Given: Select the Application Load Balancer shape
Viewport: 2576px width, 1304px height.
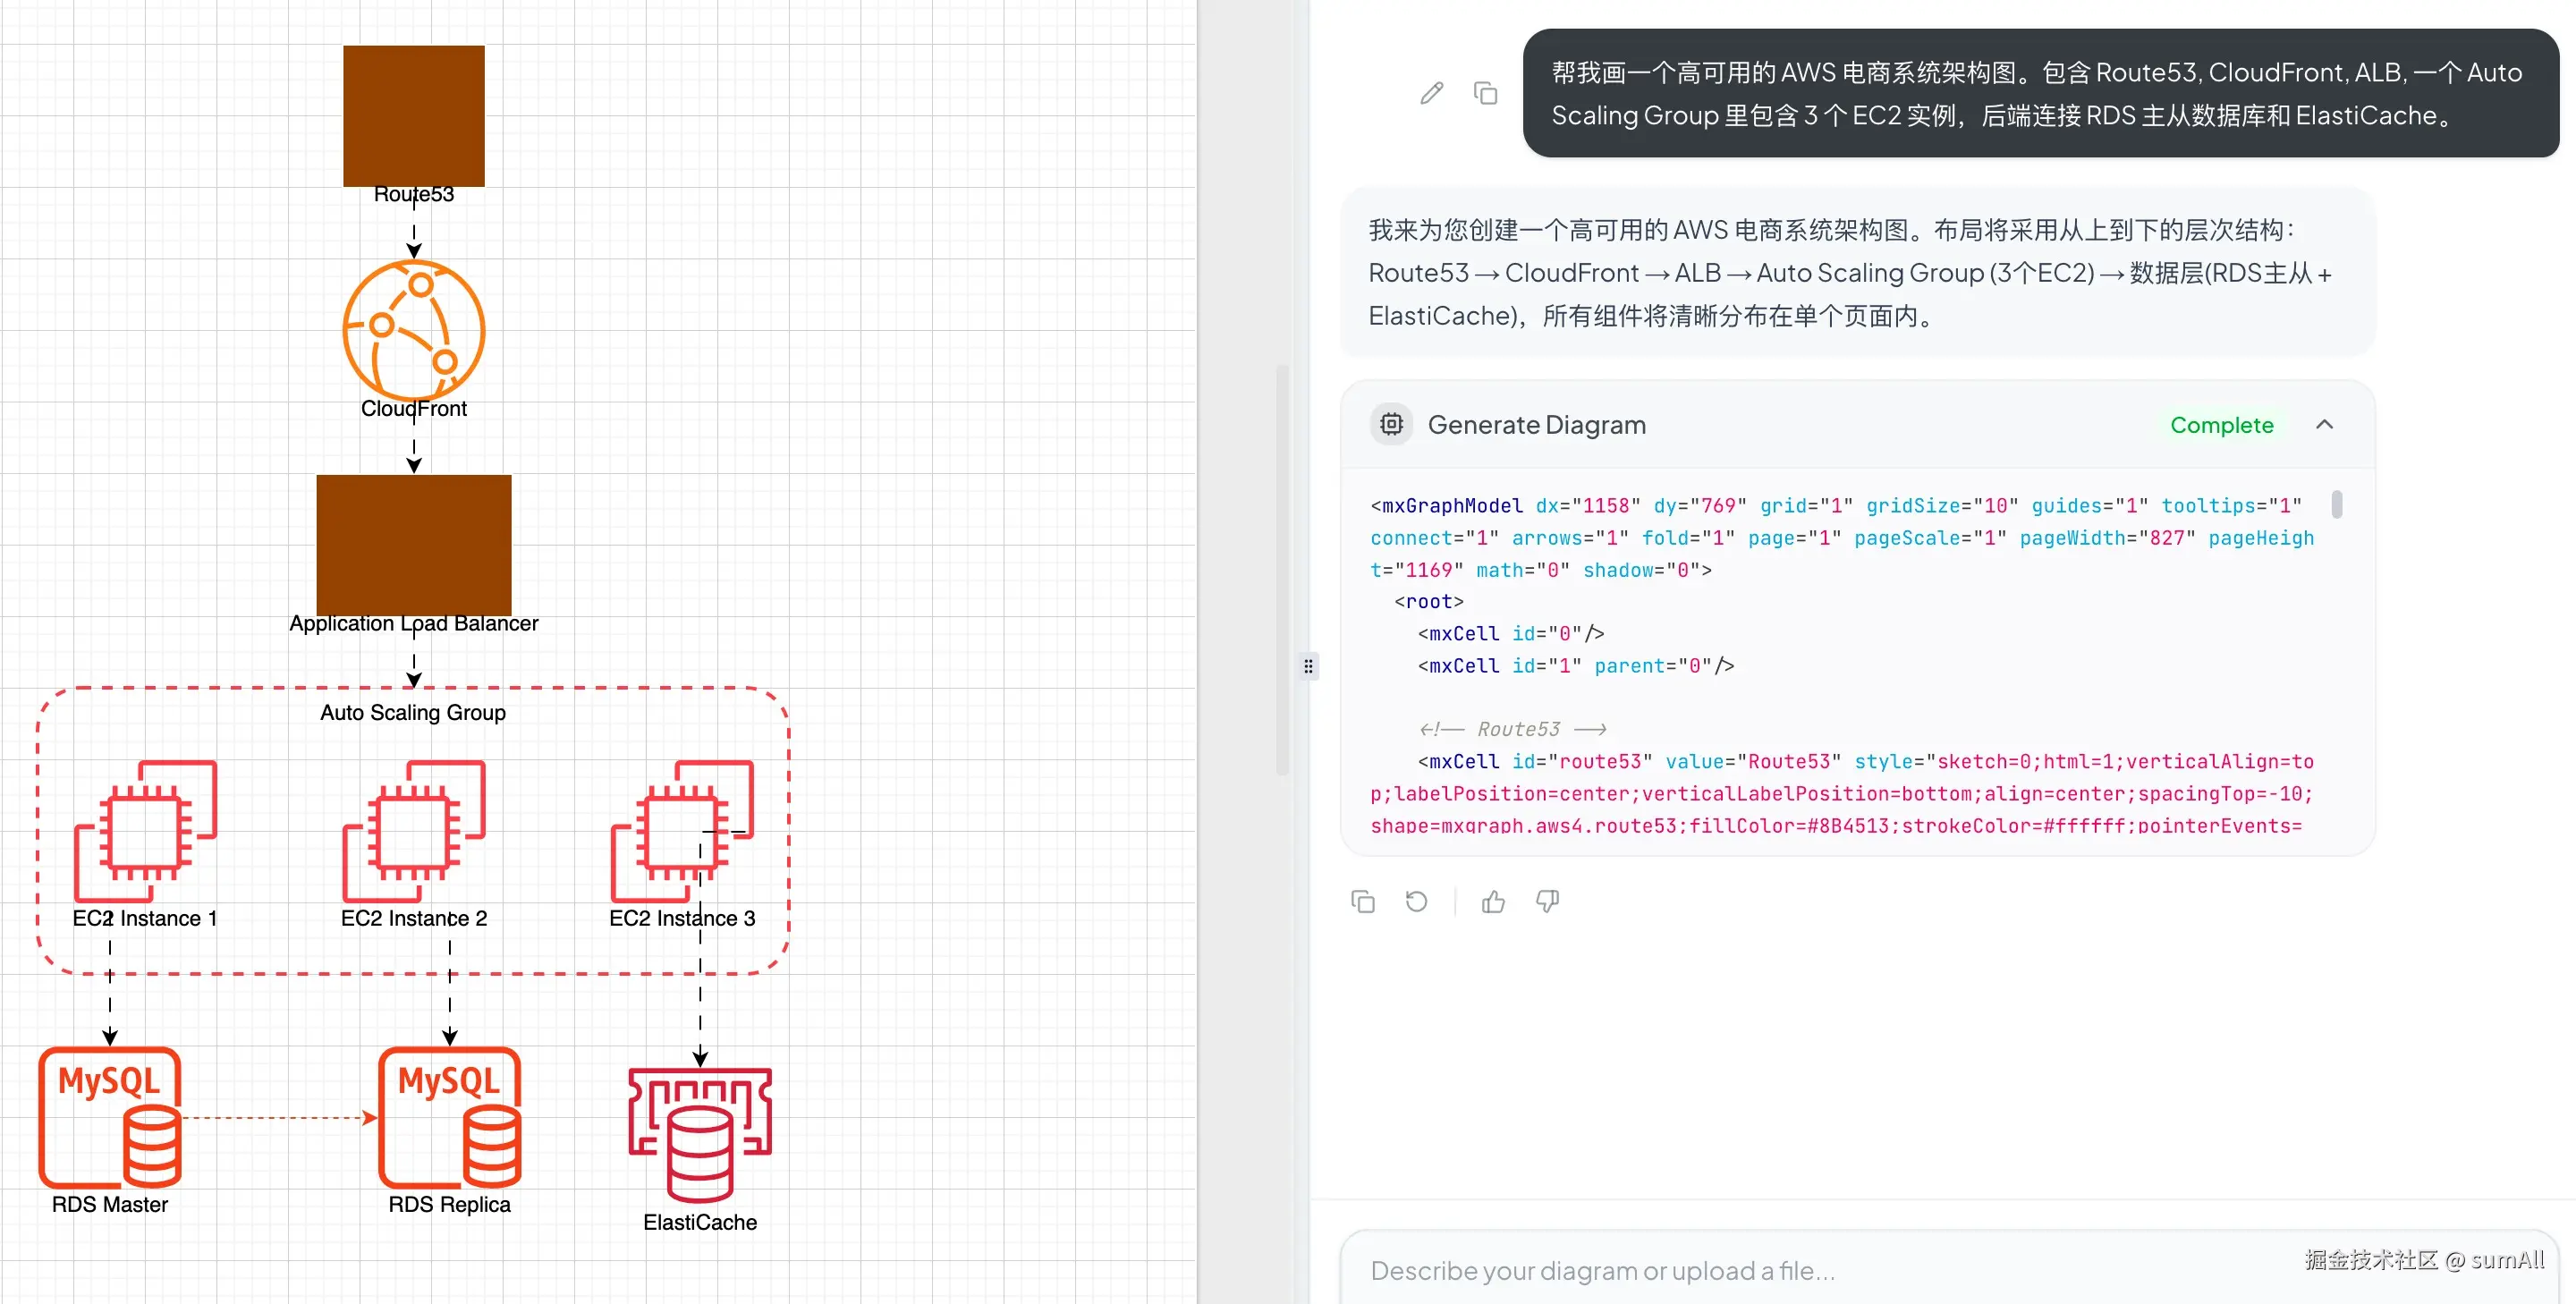Looking at the screenshot, I should [x=413, y=544].
